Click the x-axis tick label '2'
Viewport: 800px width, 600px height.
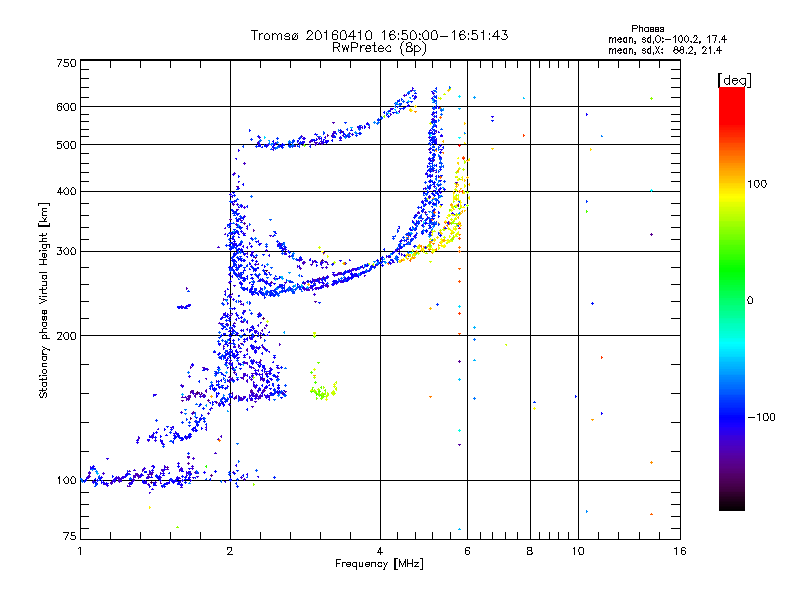[230, 551]
